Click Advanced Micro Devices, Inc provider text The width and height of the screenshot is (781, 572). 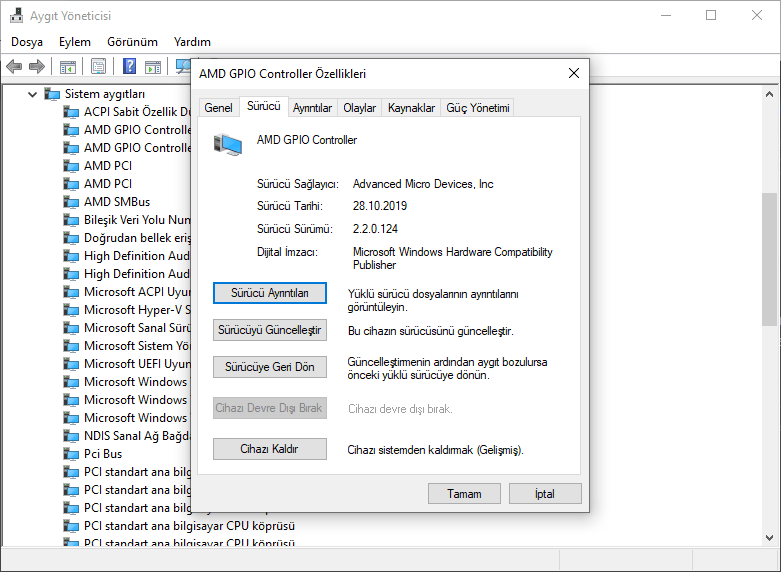tap(423, 184)
